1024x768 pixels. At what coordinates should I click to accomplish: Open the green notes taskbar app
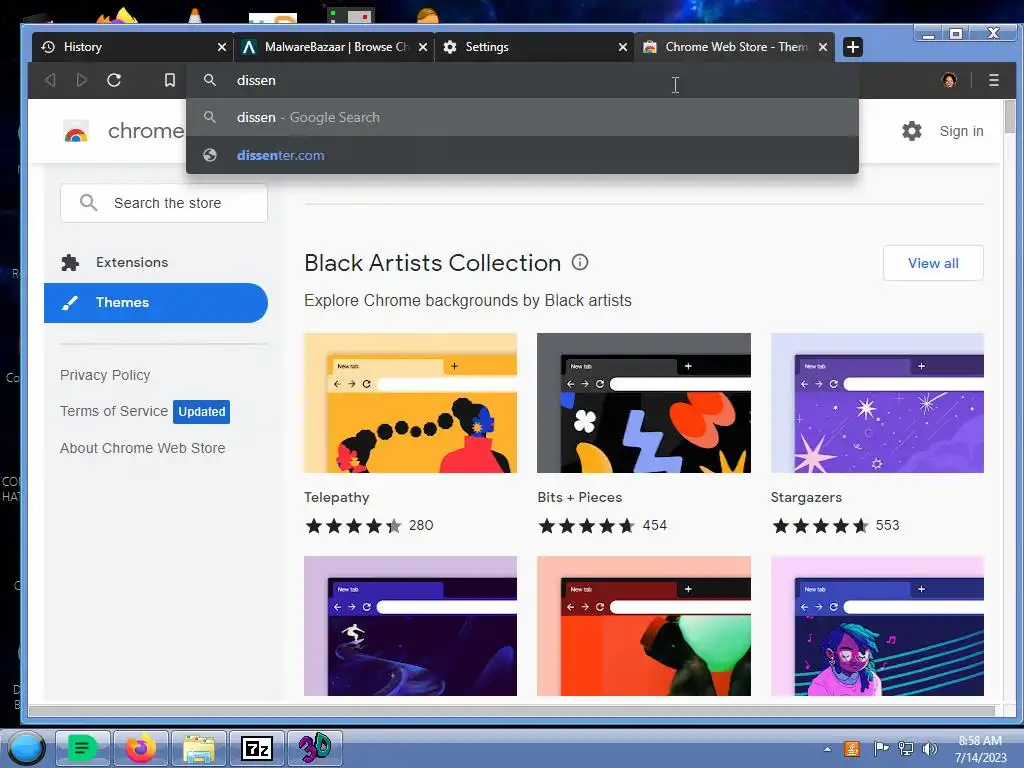(82, 748)
